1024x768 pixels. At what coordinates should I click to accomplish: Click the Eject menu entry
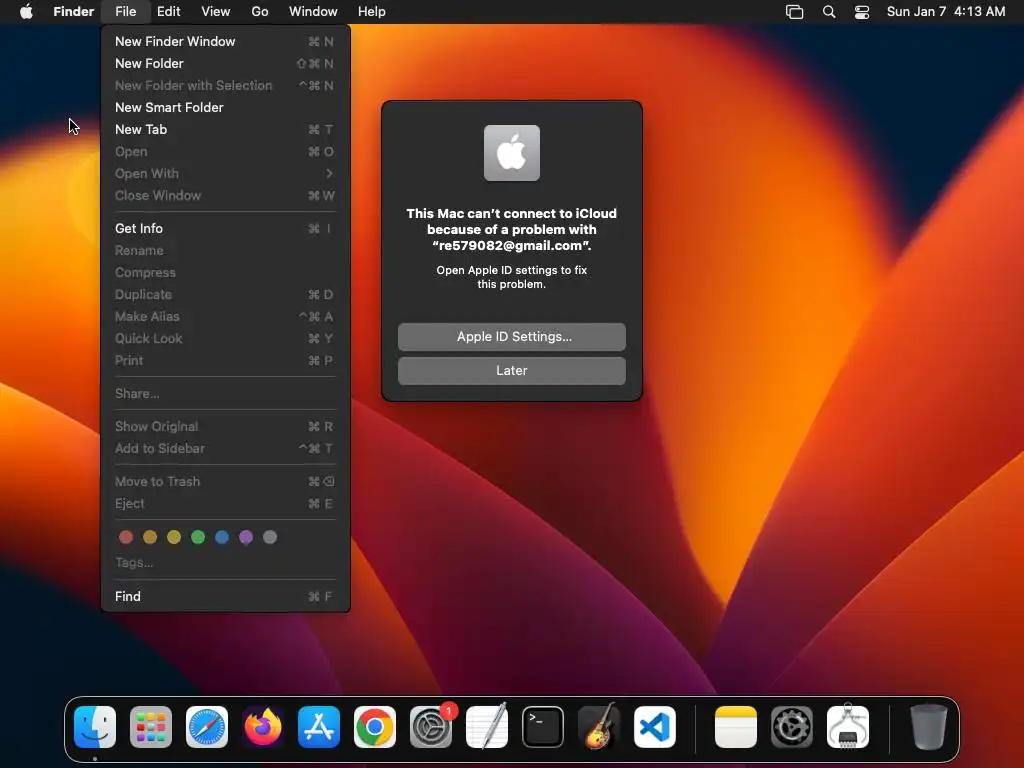[x=225, y=504]
